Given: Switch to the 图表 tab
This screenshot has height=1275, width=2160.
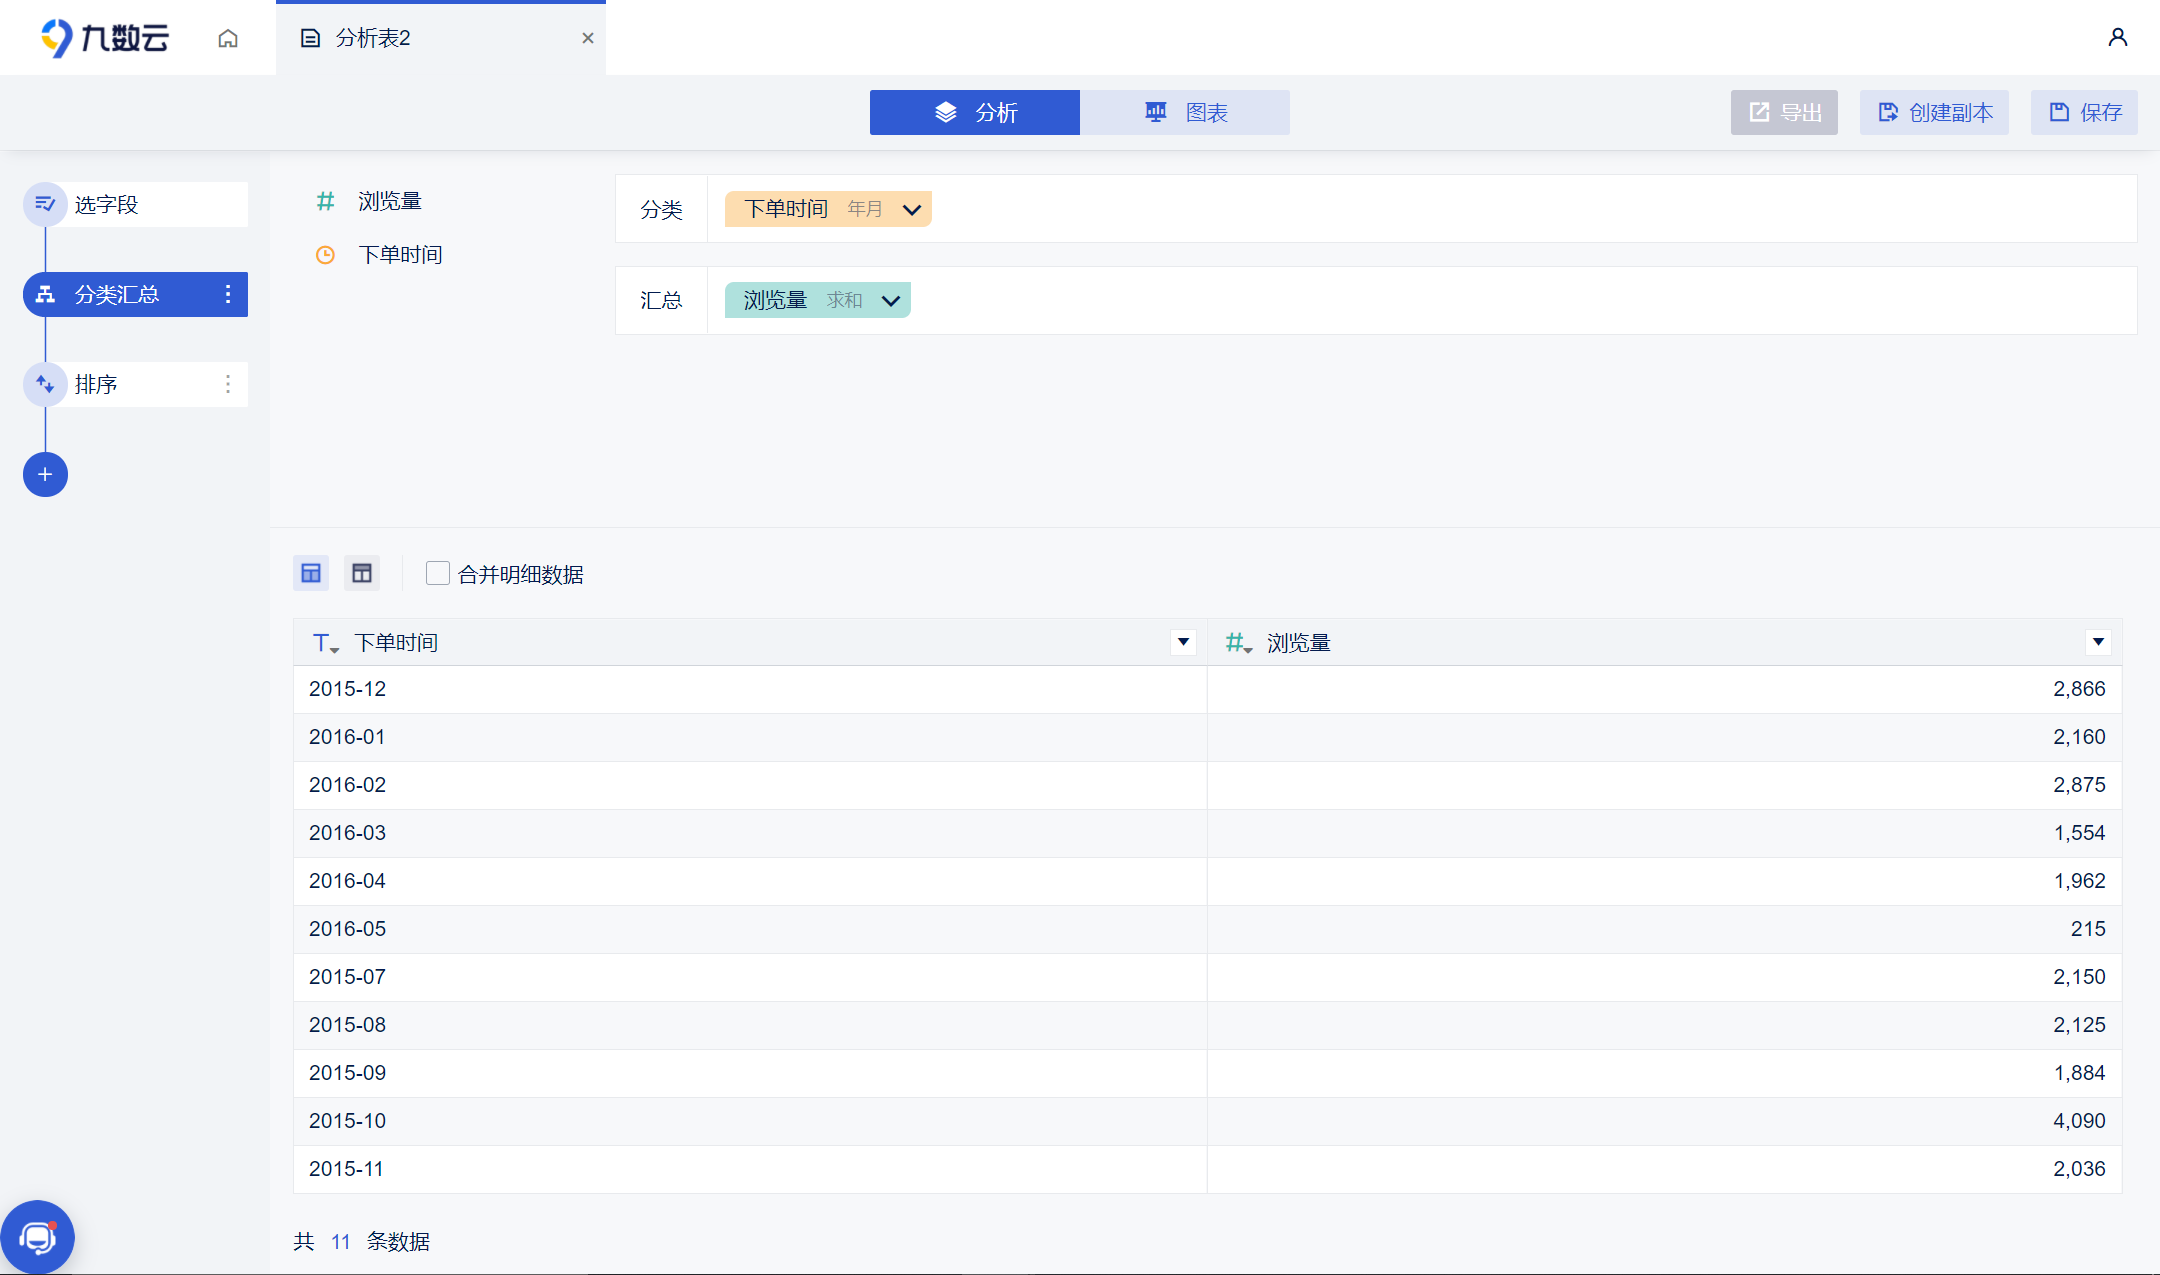Looking at the screenshot, I should tap(1185, 112).
